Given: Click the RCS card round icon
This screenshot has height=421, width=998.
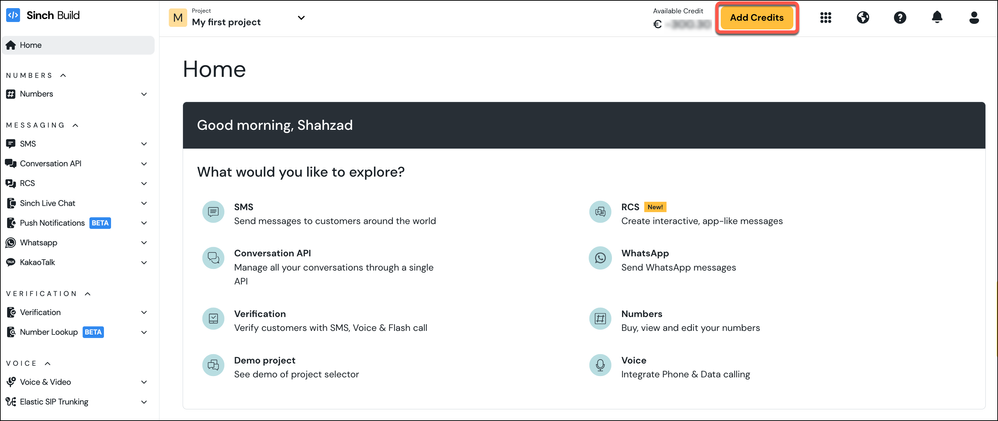Looking at the screenshot, I should 600,212.
